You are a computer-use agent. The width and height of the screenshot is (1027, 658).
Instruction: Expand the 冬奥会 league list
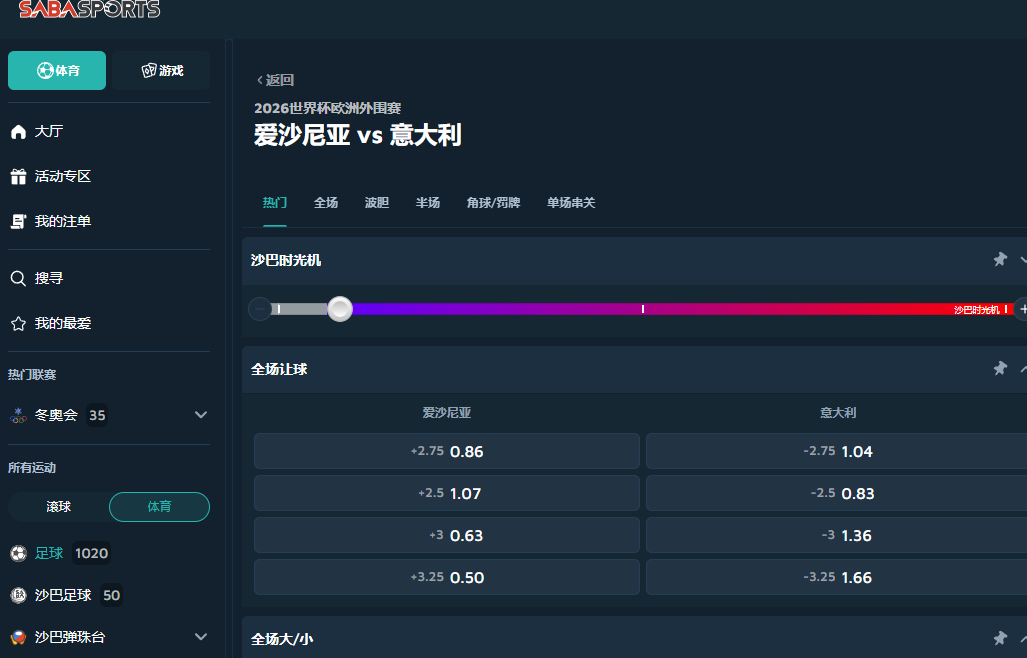[x=200, y=415]
